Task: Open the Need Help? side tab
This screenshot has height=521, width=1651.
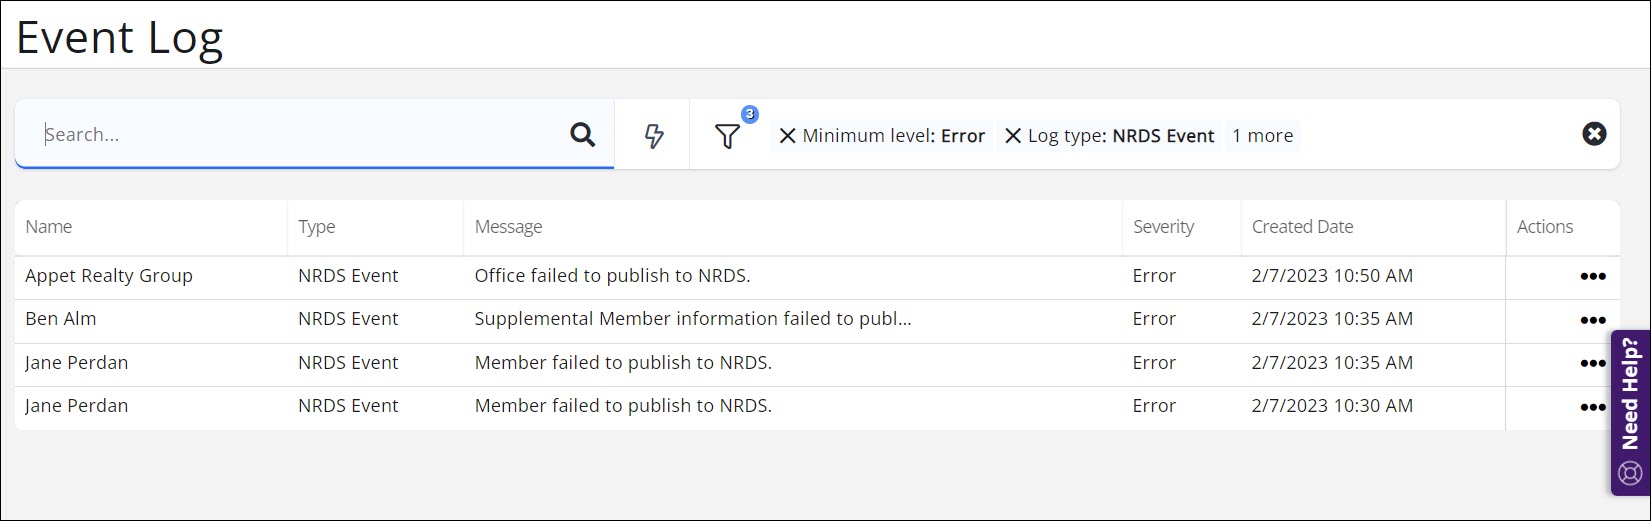Action: click(x=1630, y=410)
